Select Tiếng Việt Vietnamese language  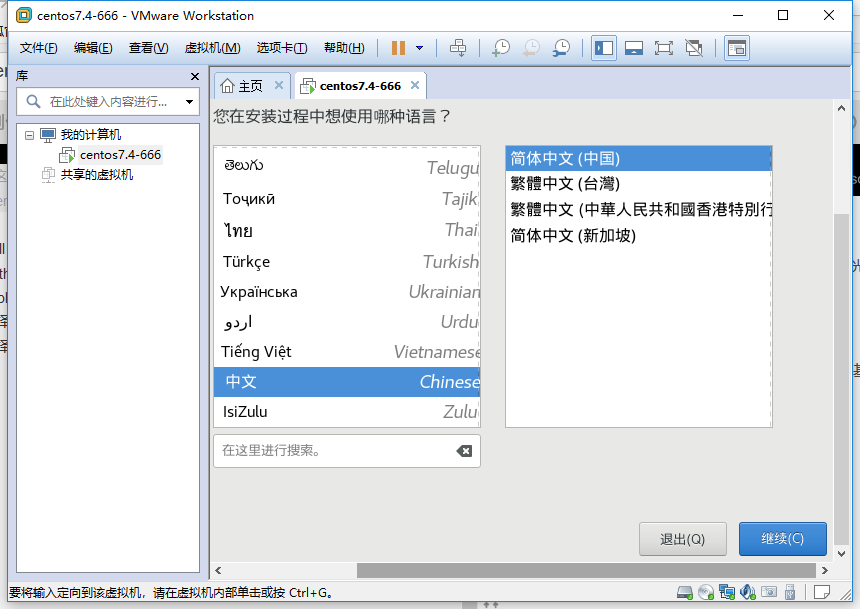[347, 352]
